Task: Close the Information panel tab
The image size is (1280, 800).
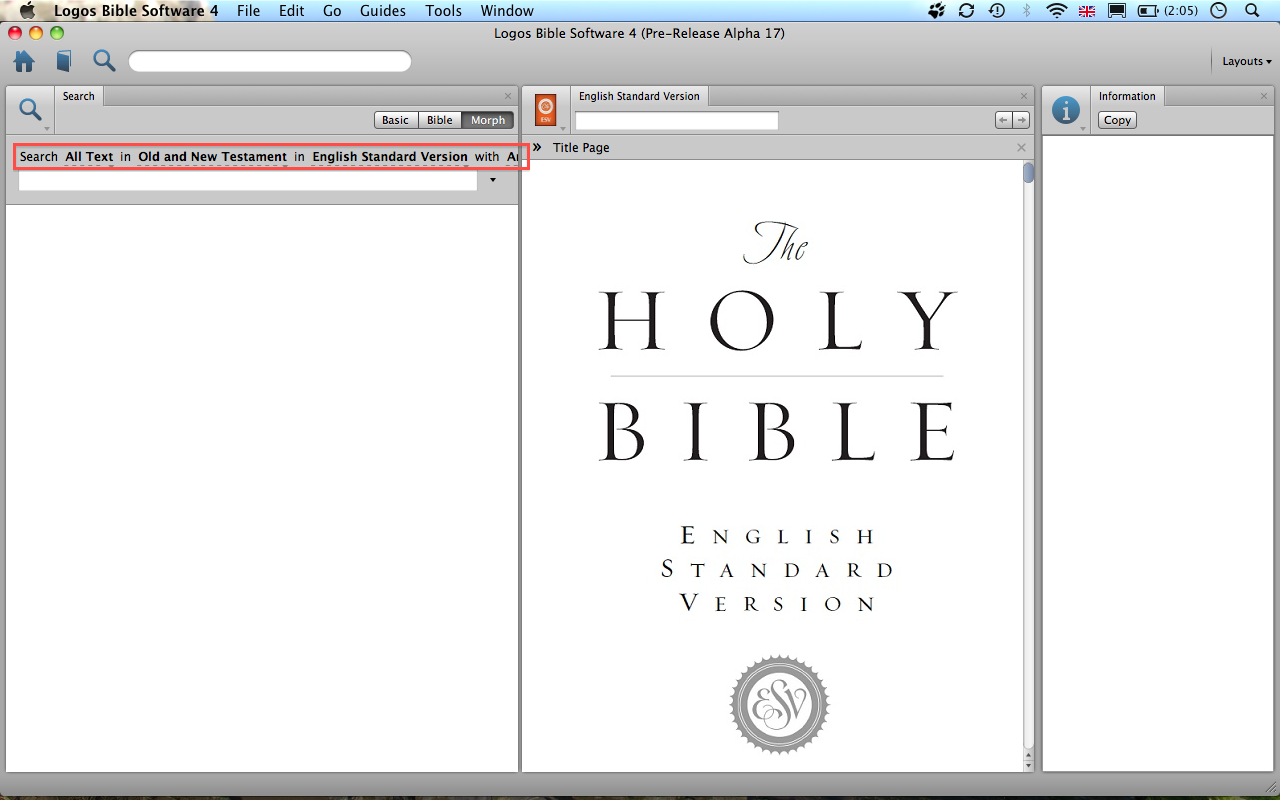Action: click(1264, 97)
